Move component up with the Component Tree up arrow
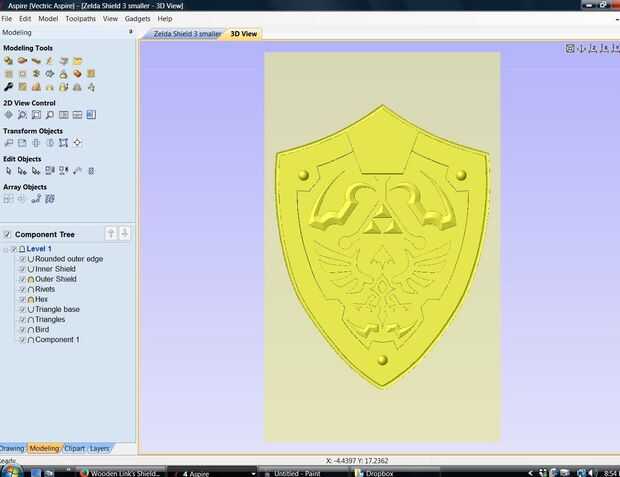Screen dimensions: 620x477 [x=111, y=233]
